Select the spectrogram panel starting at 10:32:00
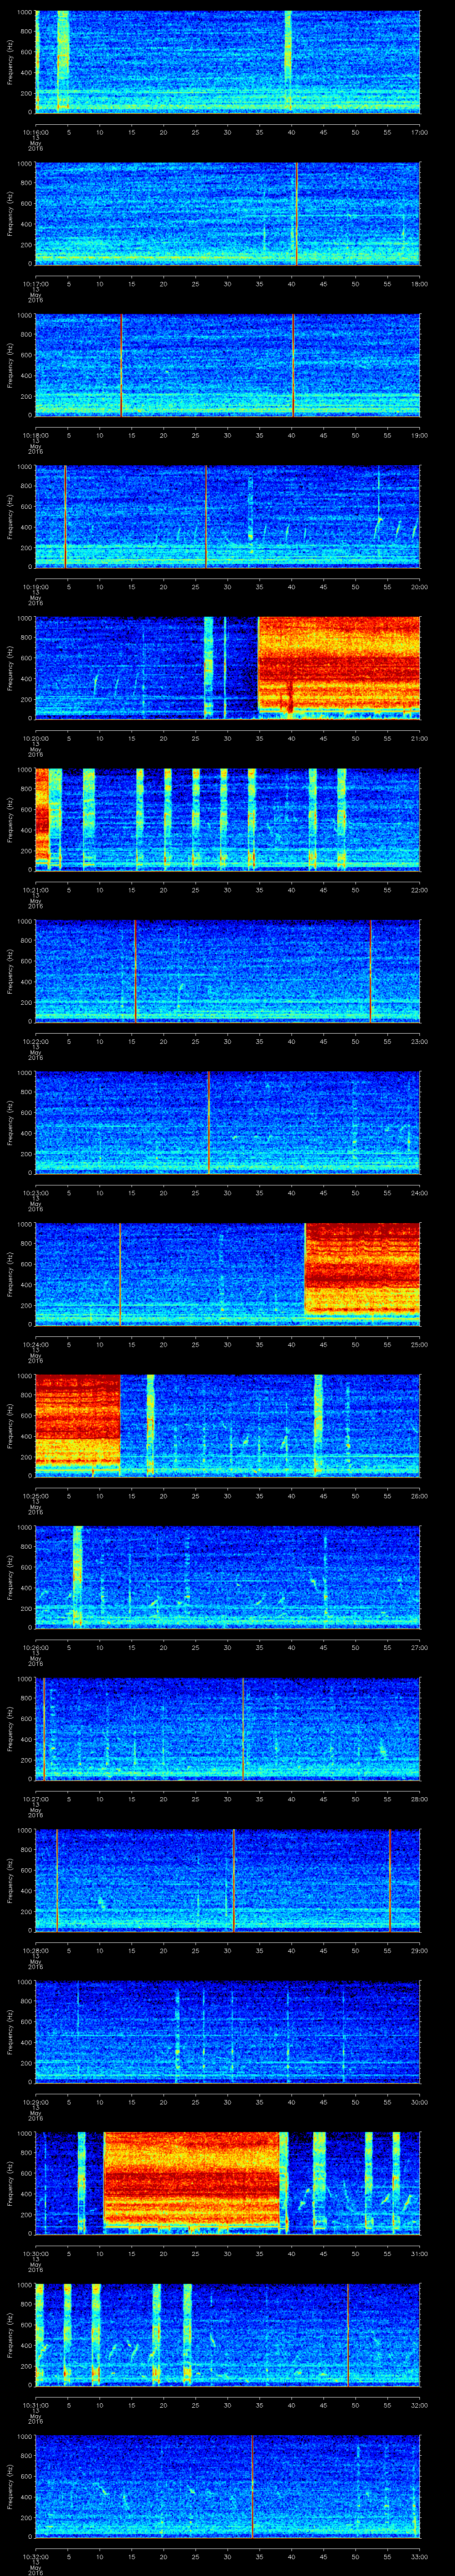Image resolution: width=455 pixels, height=2576 pixels. [227, 2486]
